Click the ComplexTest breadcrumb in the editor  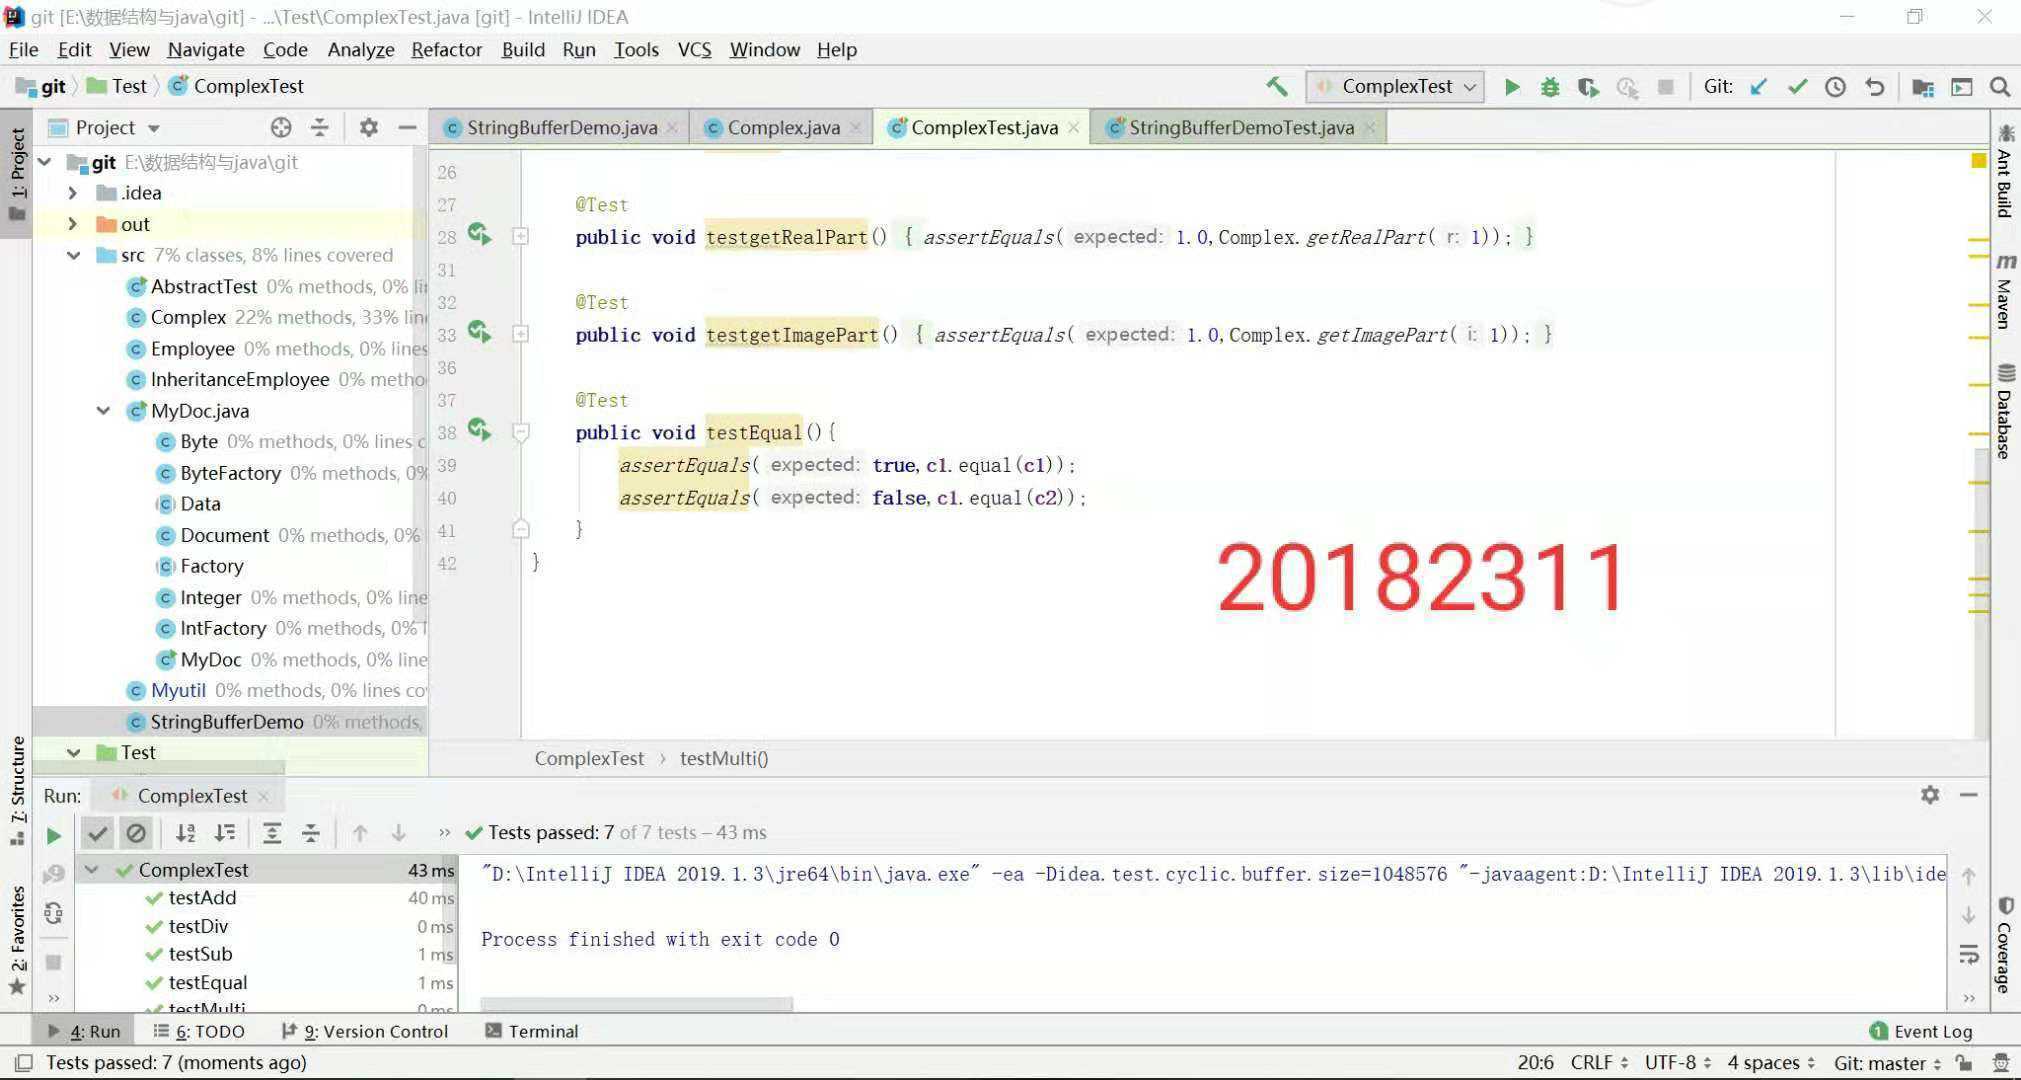point(589,758)
